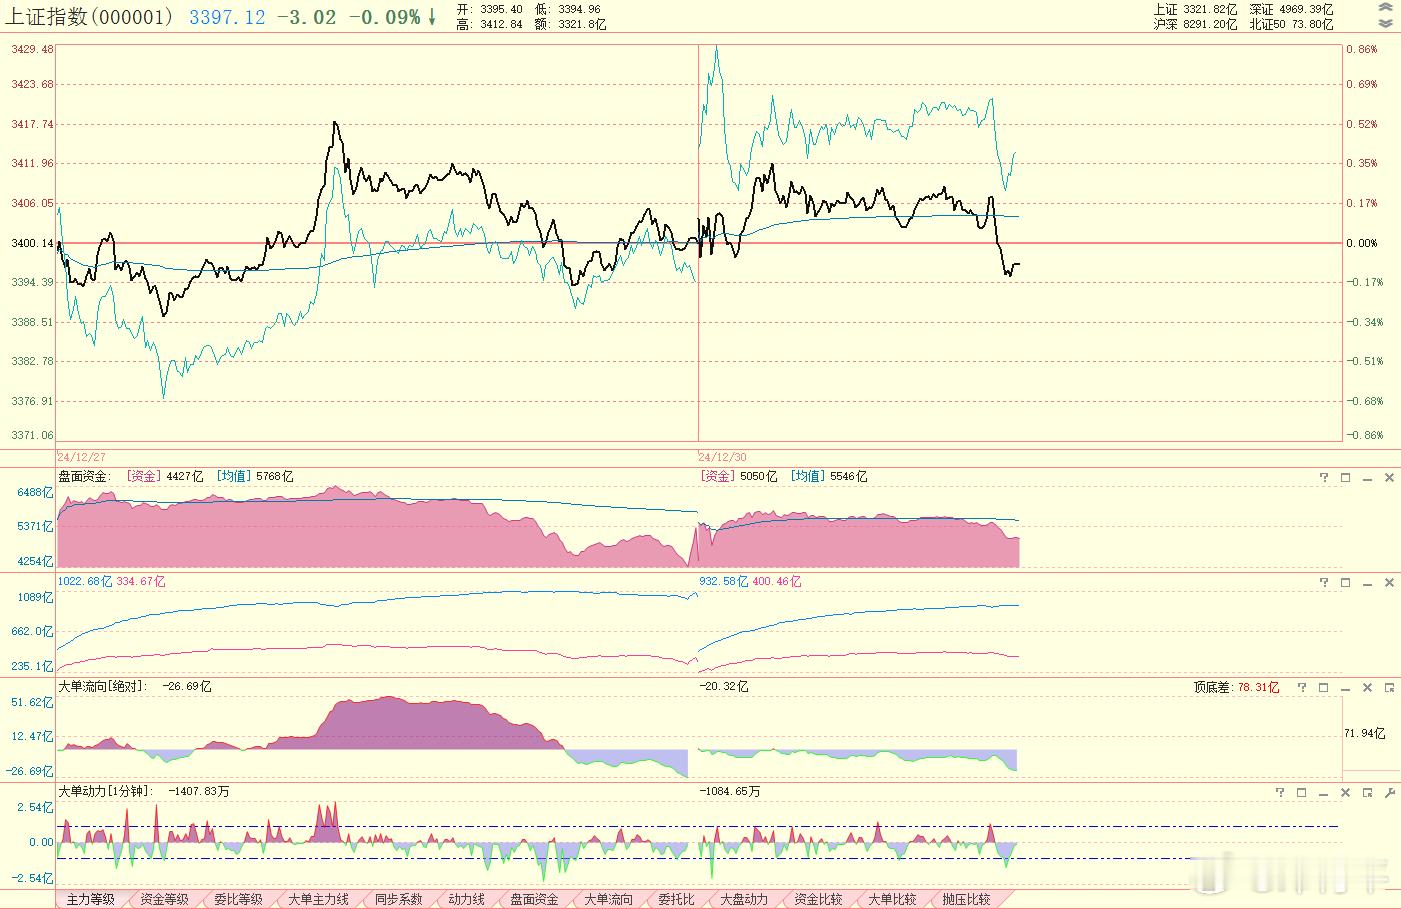
Task: Close the 大单动力 panel
Action: point(1346,792)
